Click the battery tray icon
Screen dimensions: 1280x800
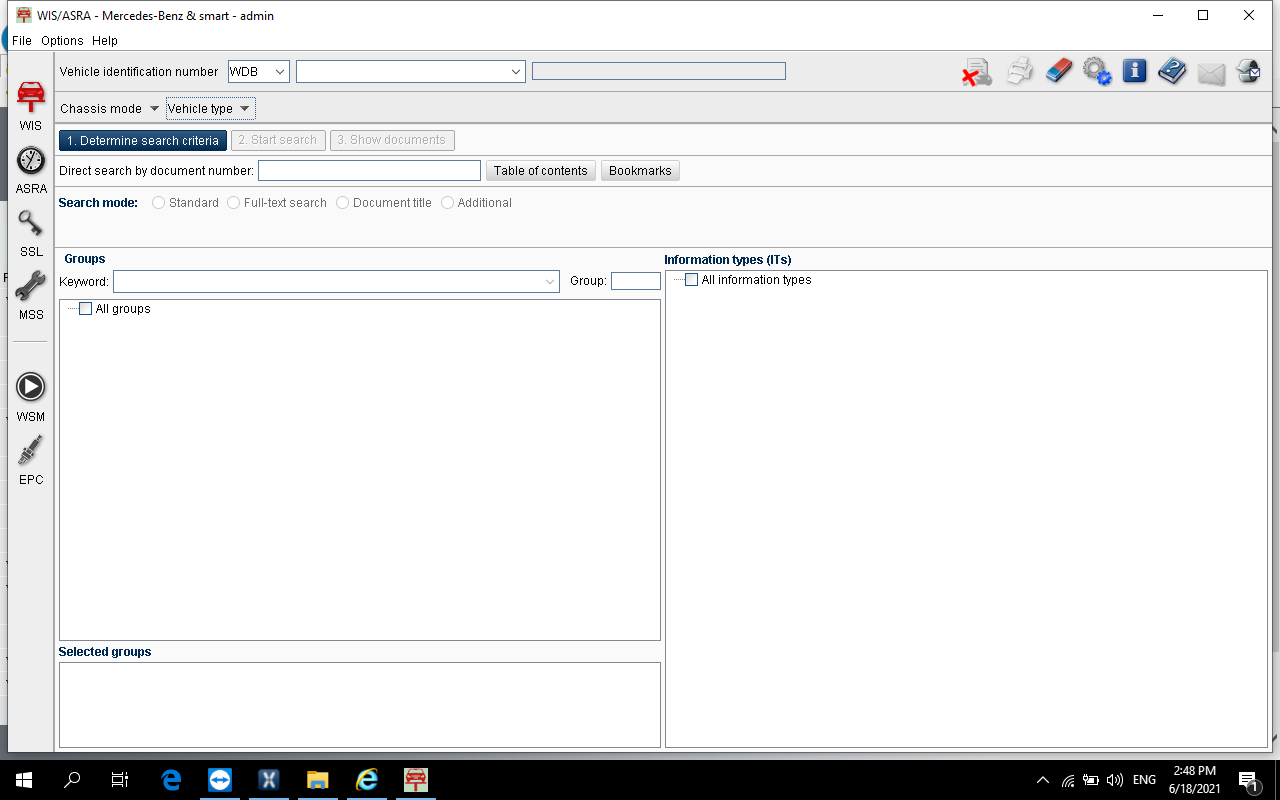tap(1091, 780)
